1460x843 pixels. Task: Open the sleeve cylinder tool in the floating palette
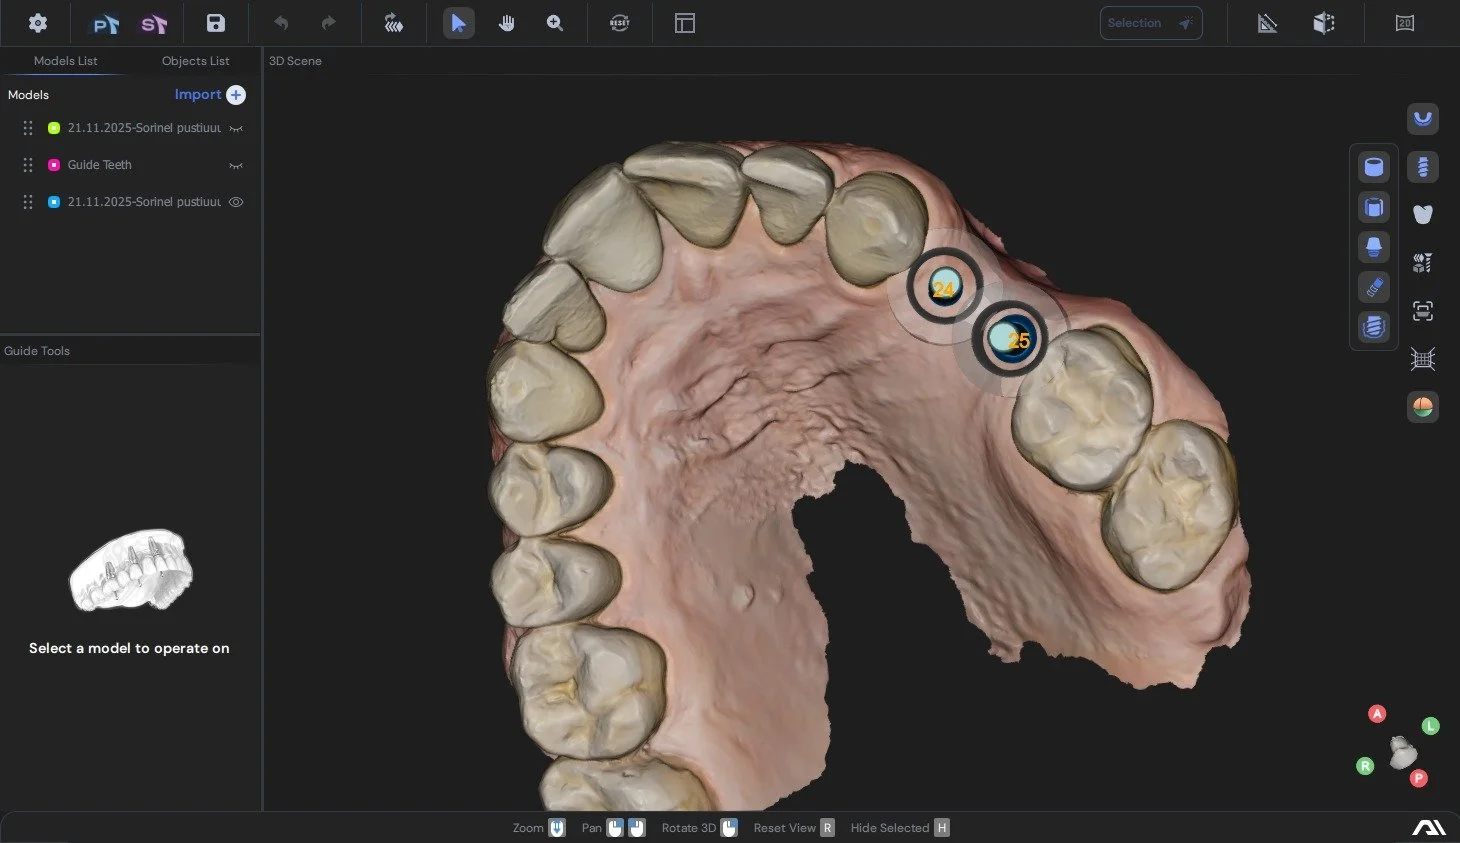point(1373,166)
